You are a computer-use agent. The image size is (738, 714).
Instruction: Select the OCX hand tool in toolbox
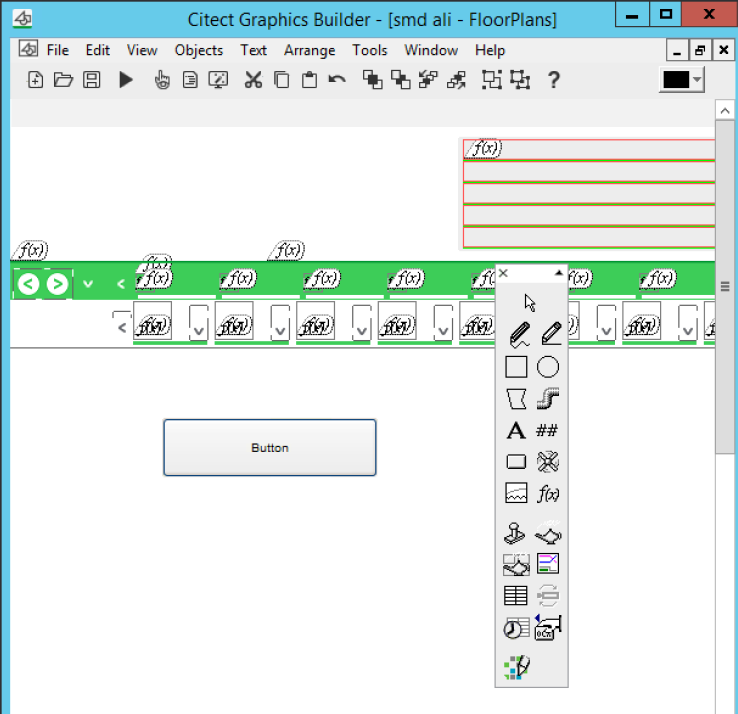click(x=548, y=627)
